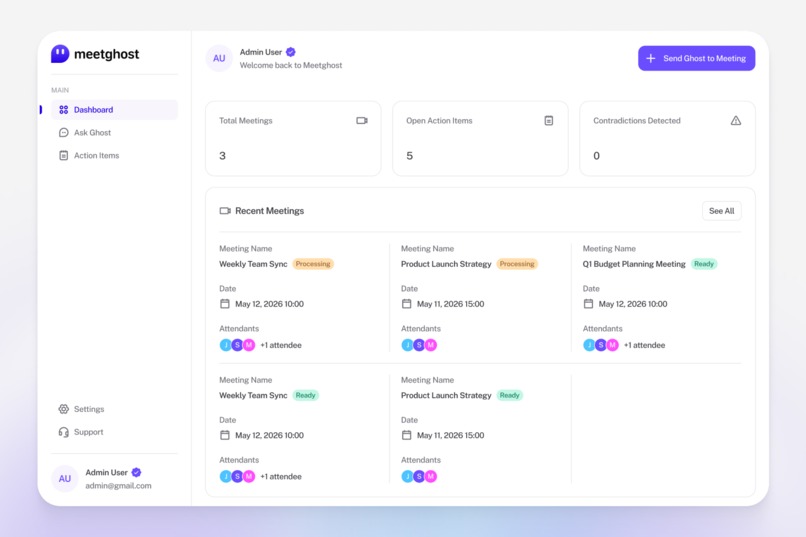Click calendar icon of Ready Weekly Team Sync
This screenshot has width=806, height=537.
click(x=225, y=435)
